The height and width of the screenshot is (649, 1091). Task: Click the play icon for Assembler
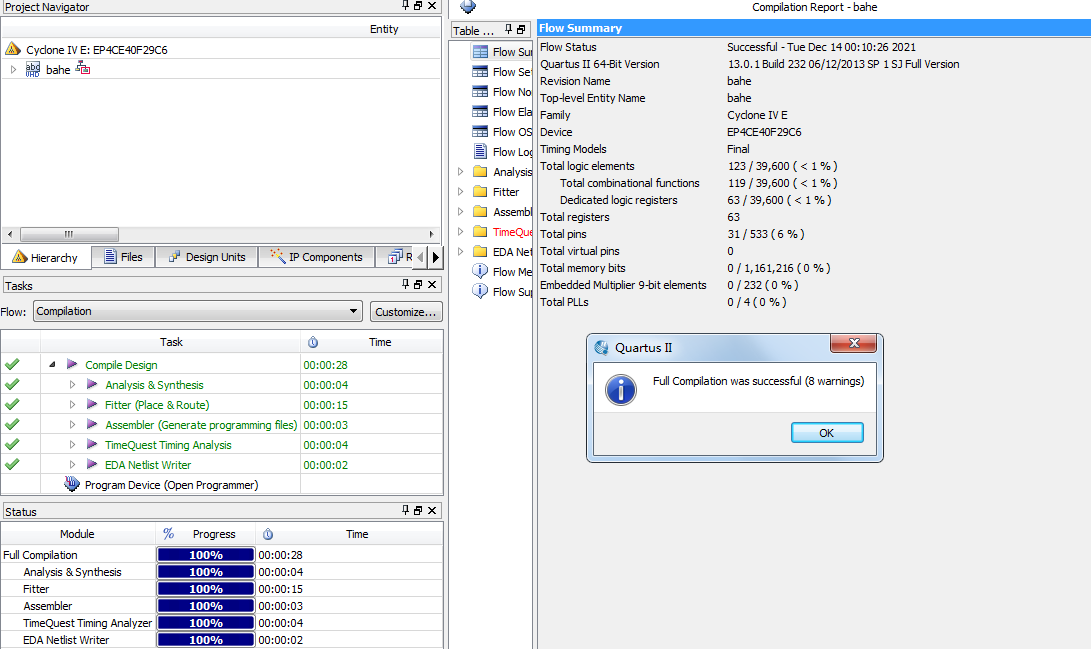point(92,424)
